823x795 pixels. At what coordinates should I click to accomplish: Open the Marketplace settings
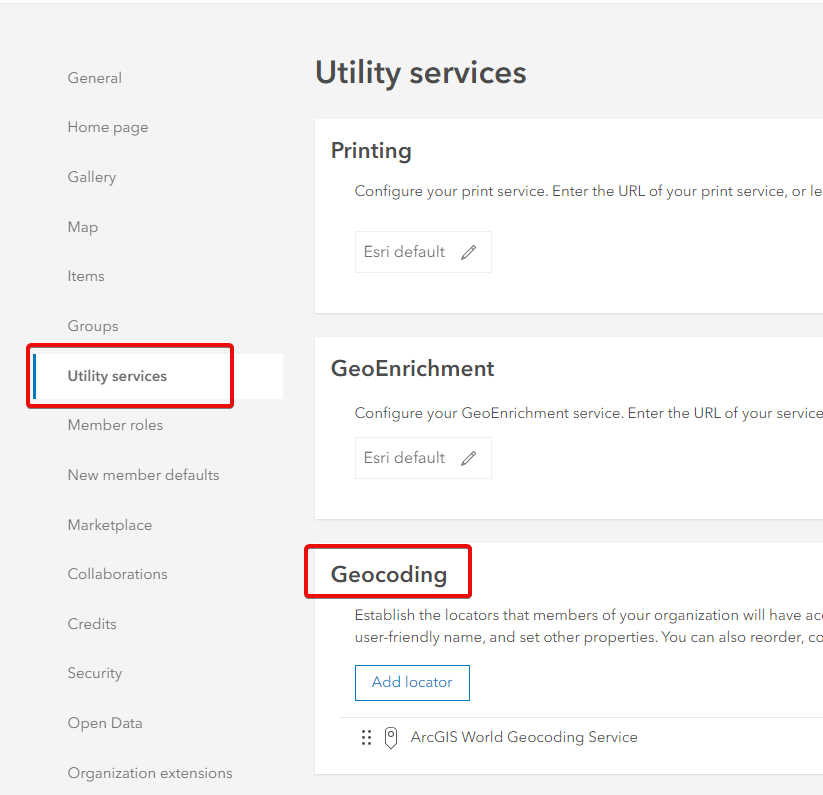(110, 525)
